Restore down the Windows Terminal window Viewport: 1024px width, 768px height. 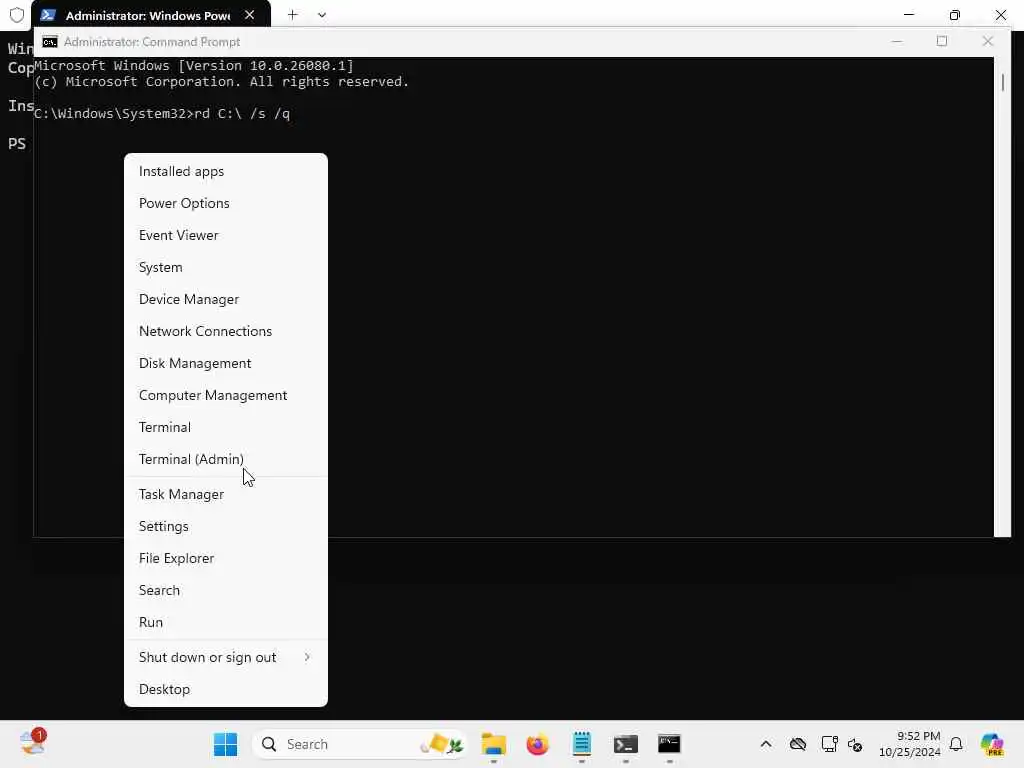(x=955, y=14)
